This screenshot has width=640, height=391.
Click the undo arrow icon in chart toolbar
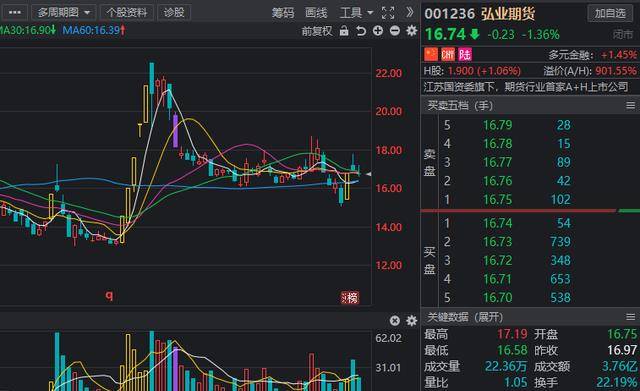pyautogui.click(x=361, y=31)
